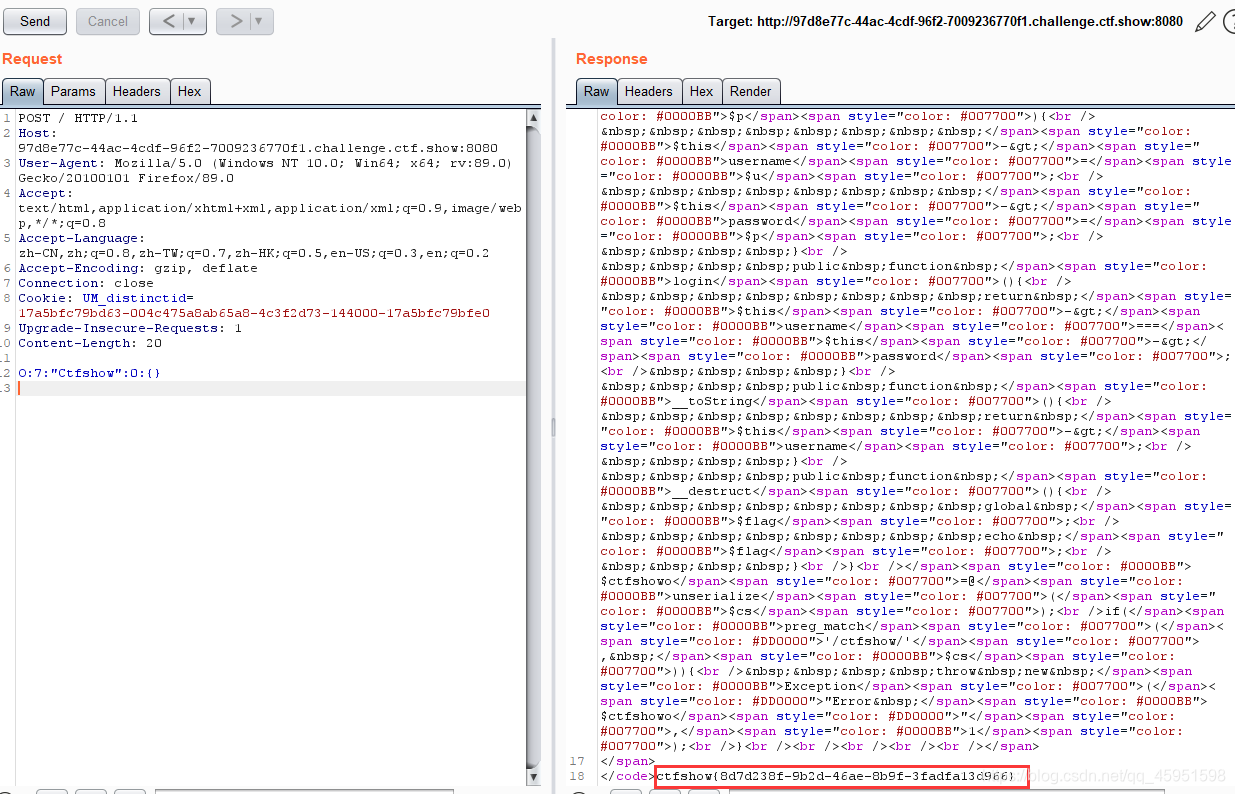Open help via the question mark icon
Screen dimensions: 1235x794
(1228, 21)
